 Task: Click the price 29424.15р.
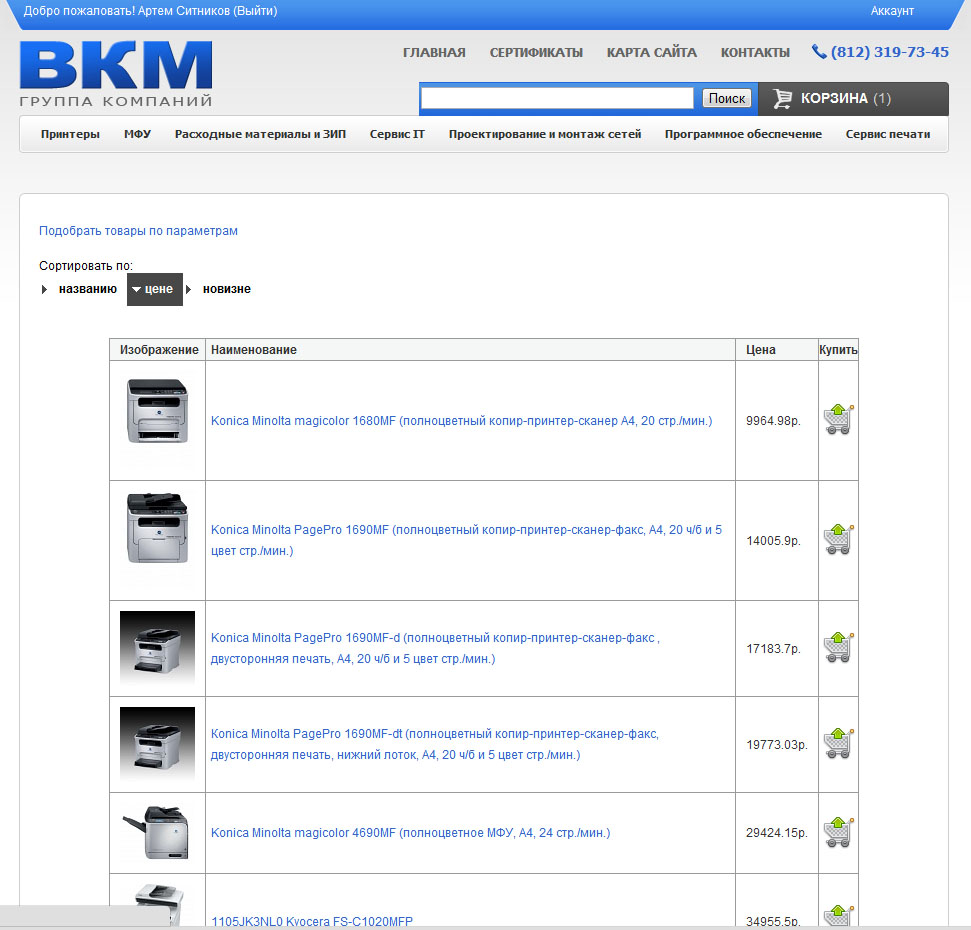point(777,833)
